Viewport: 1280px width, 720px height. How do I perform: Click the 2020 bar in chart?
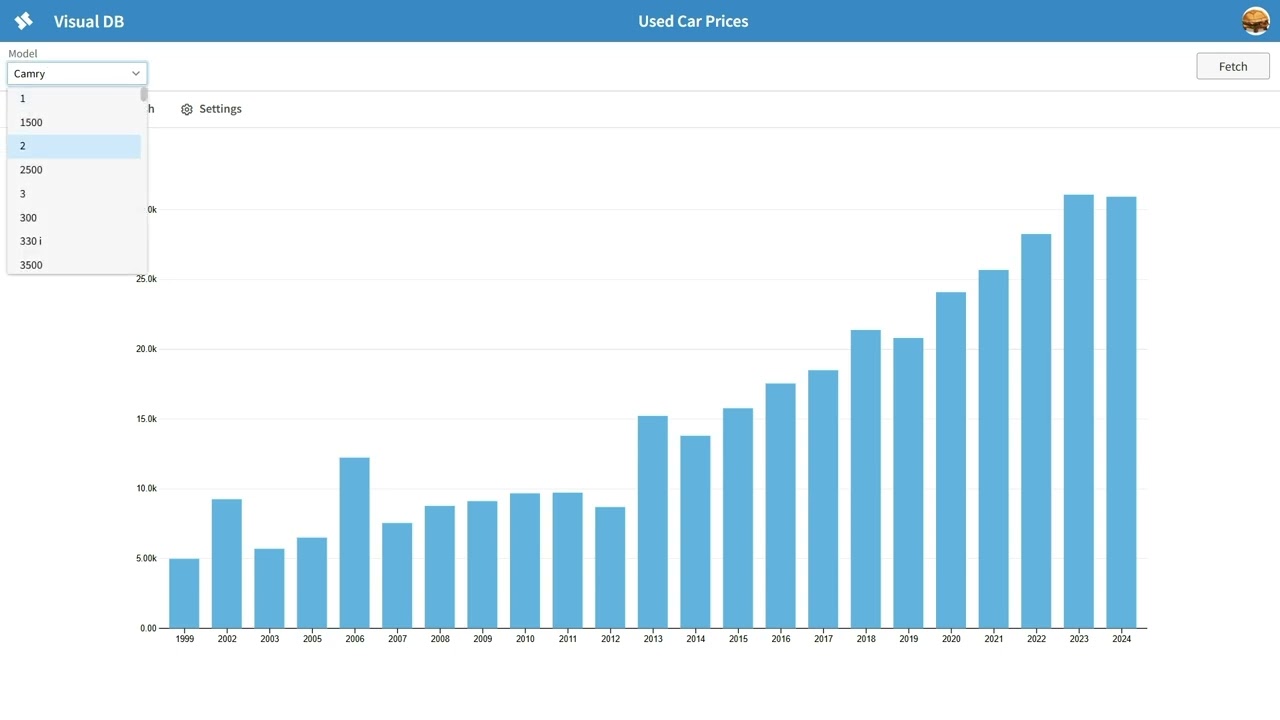pos(951,460)
